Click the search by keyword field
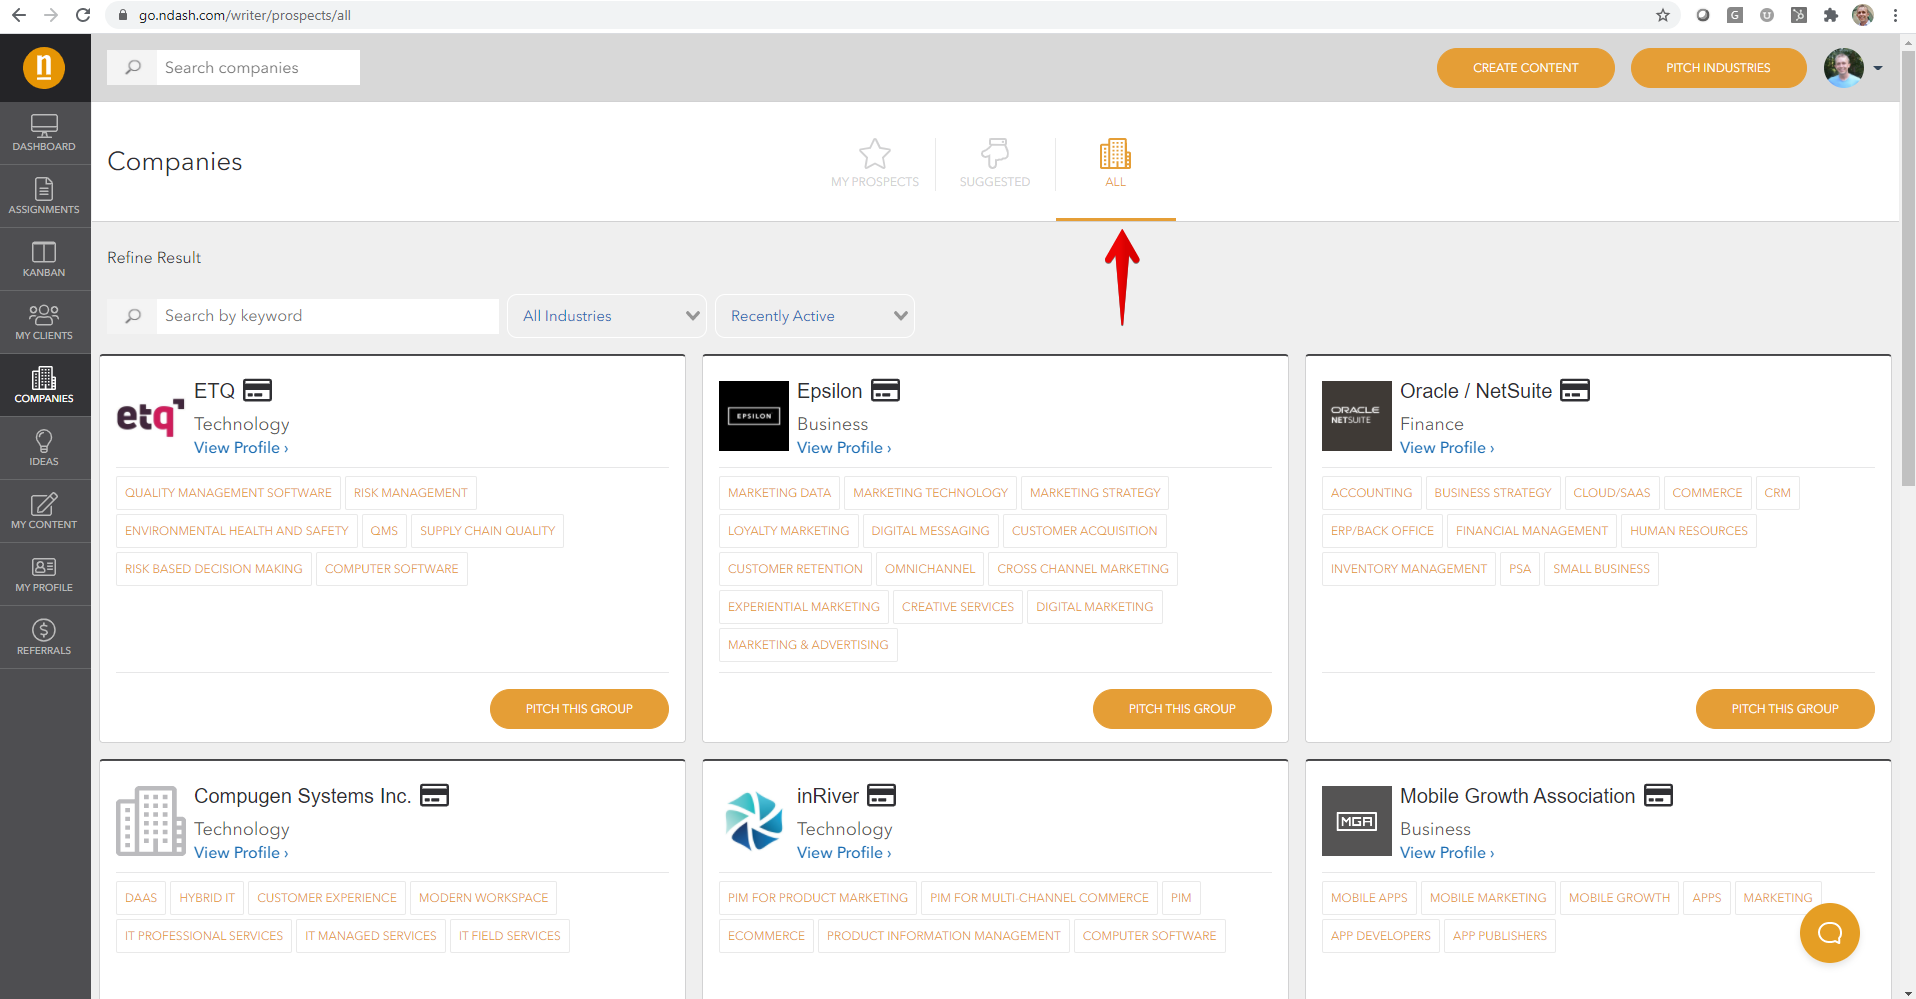The image size is (1916, 999). (x=328, y=316)
